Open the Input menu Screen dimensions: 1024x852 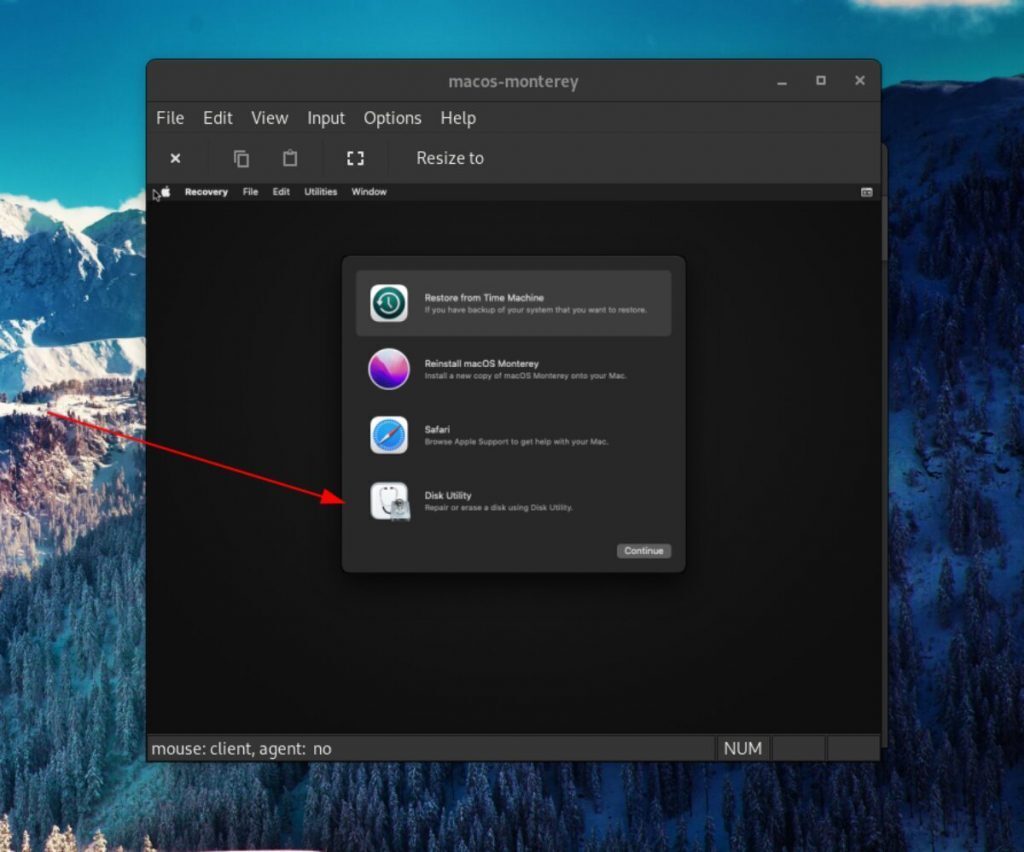(x=325, y=118)
